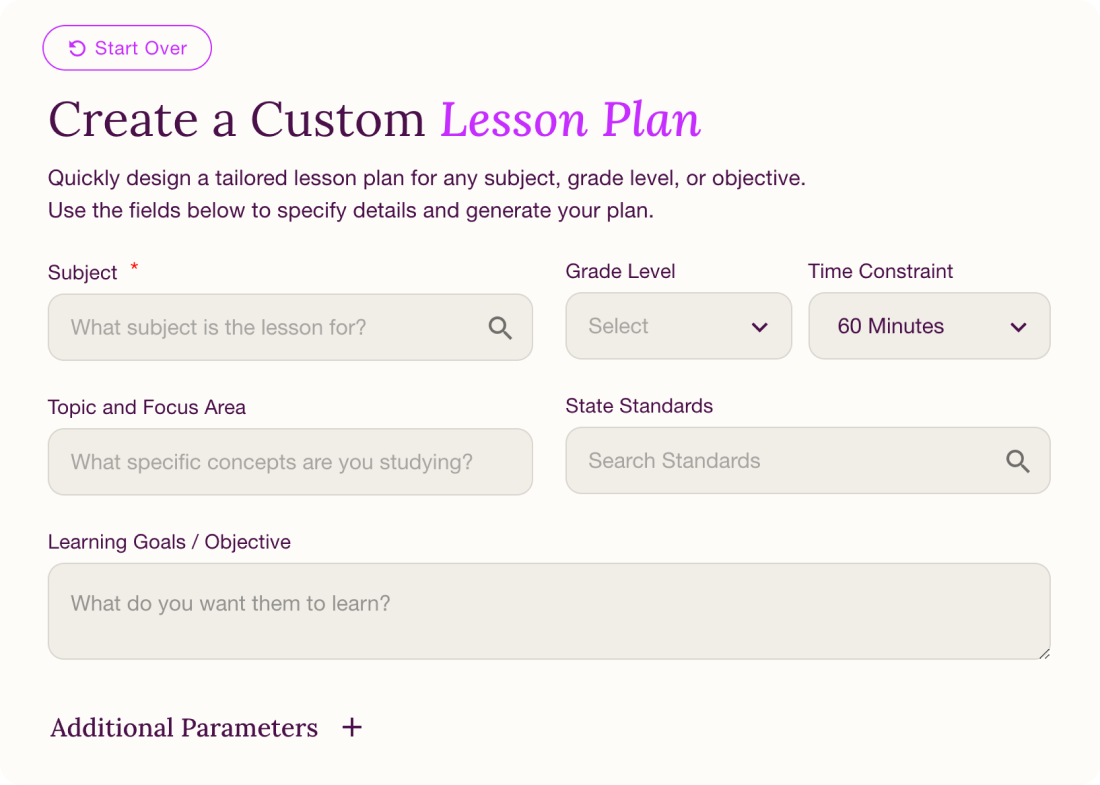Click the Topic and Focus Area input

290,461
